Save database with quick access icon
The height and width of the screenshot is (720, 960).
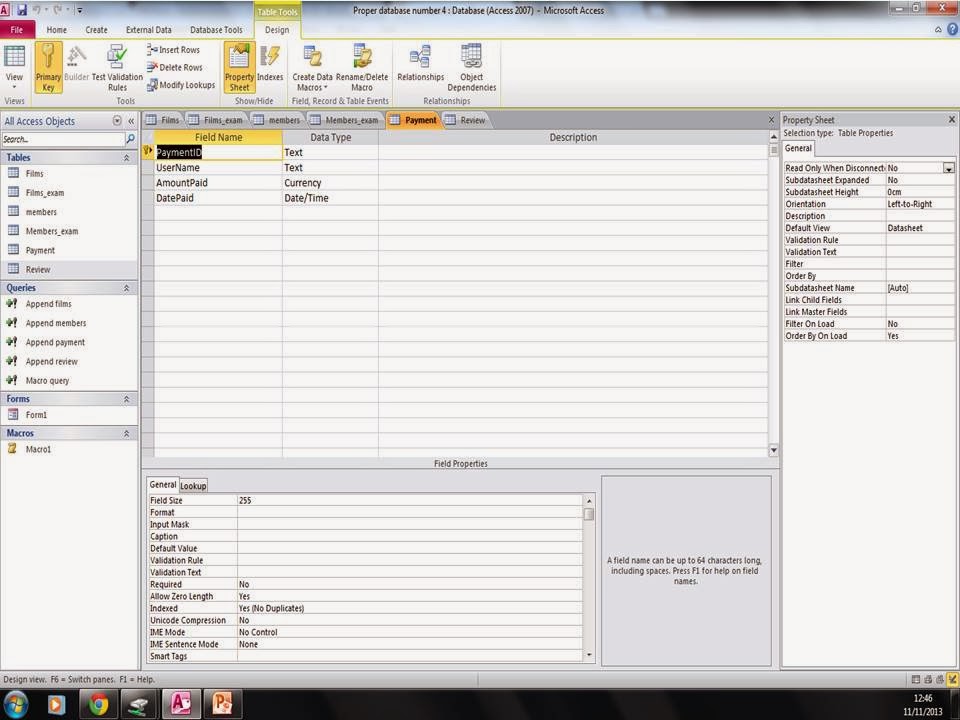(x=21, y=10)
